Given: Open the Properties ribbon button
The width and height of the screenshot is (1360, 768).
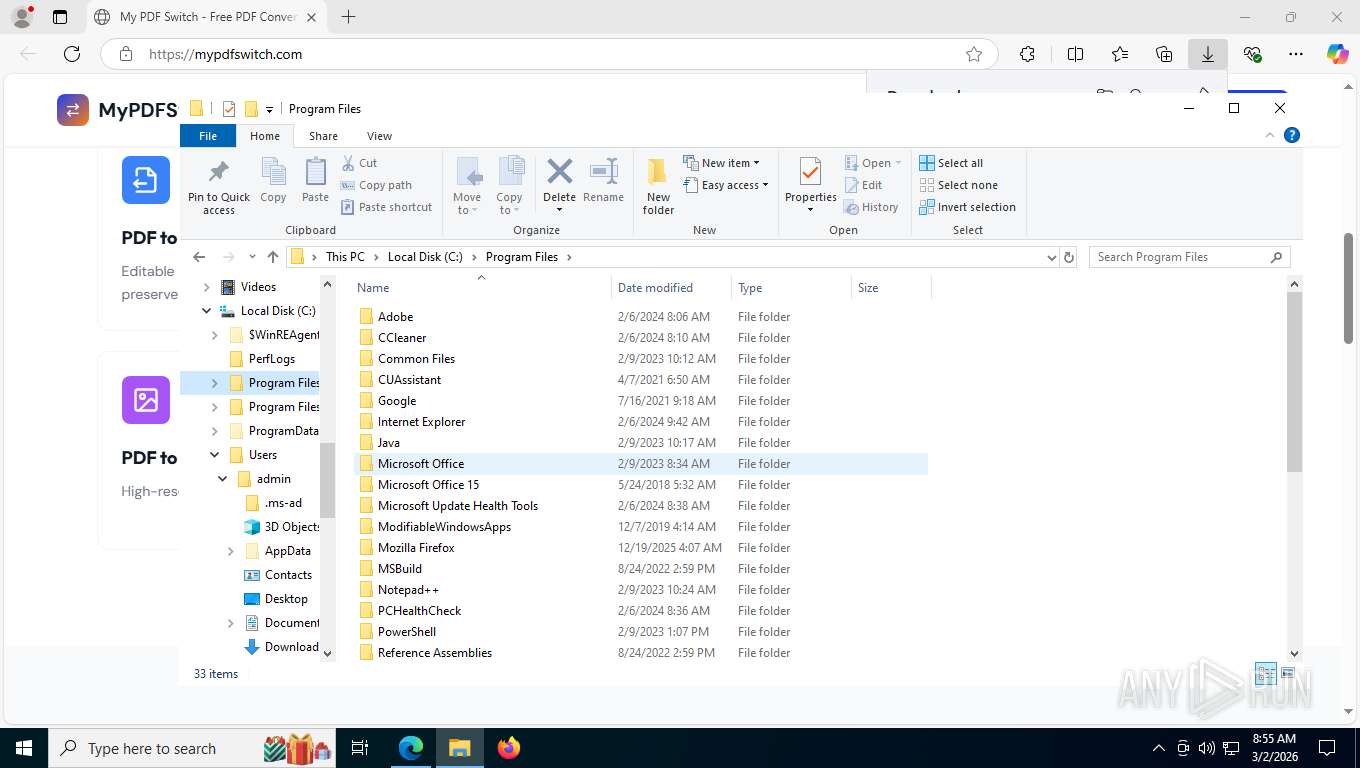Looking at the screenshot, I should click(810, 185).
